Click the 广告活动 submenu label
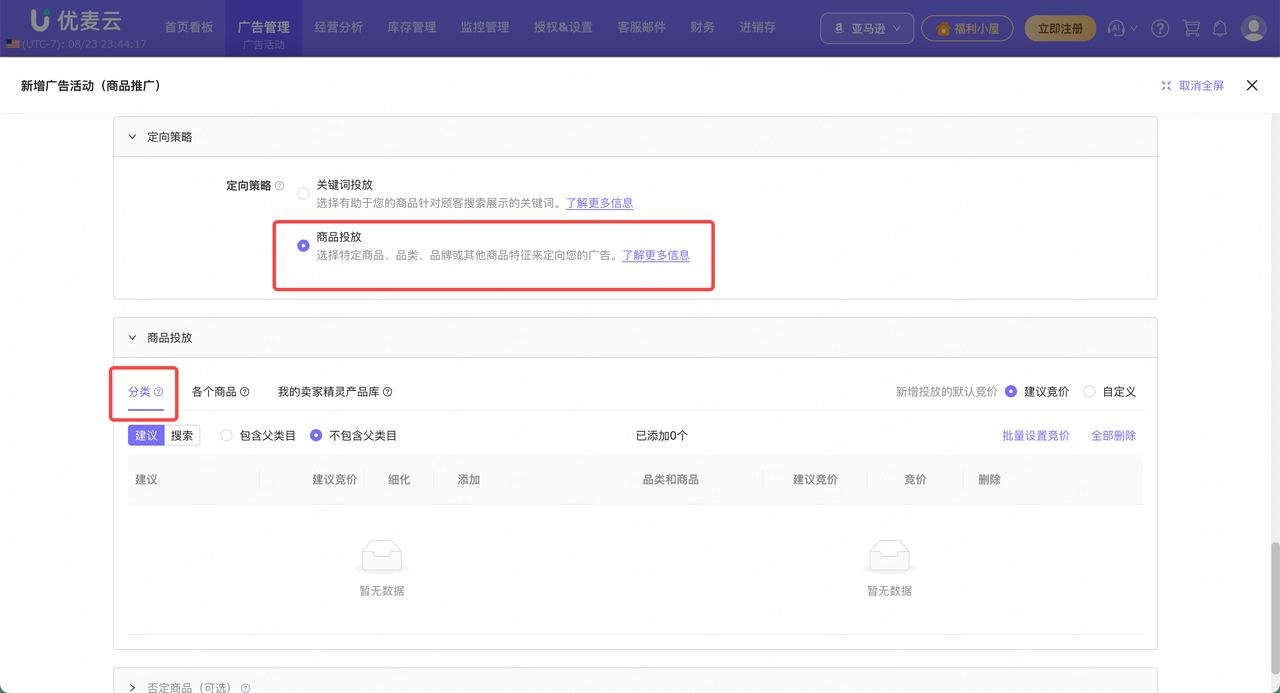Image resolution: width=1280 pixels, height=693 pixels. [x=263, y=45]
